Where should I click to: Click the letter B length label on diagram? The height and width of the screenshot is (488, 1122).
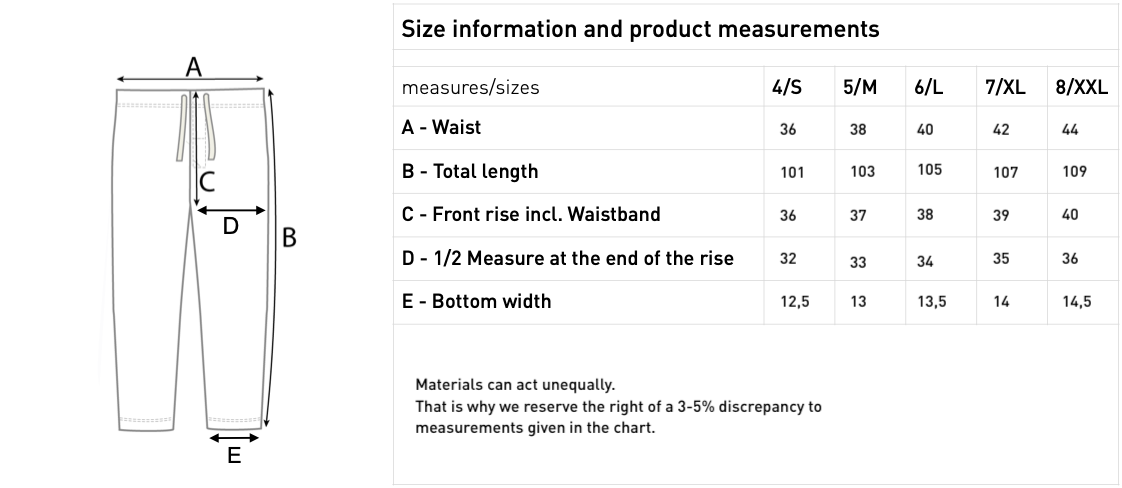pyautogui.click(x=289, y=238)
